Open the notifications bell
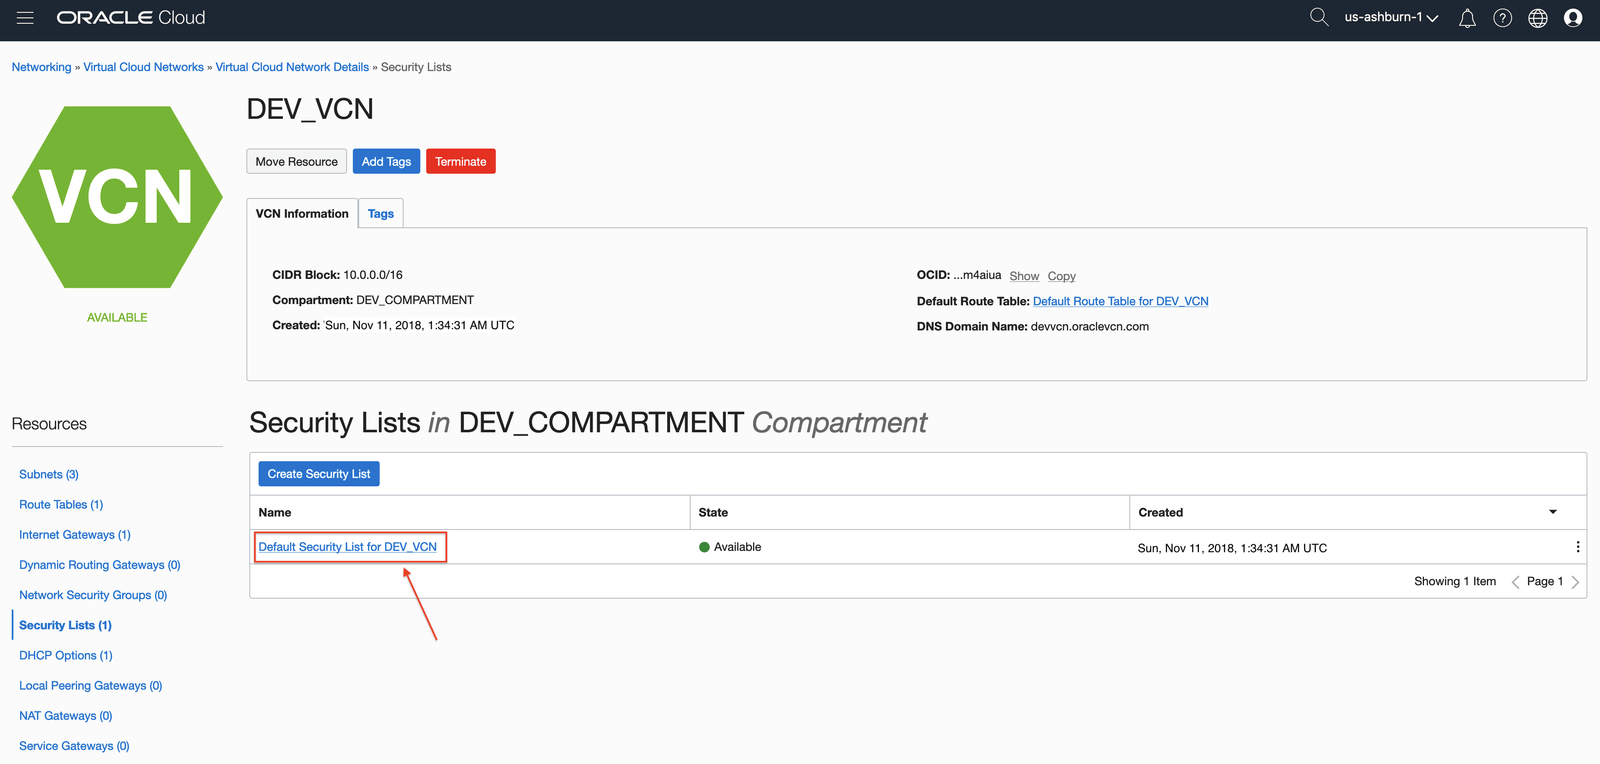 (x=1467, y=18)
